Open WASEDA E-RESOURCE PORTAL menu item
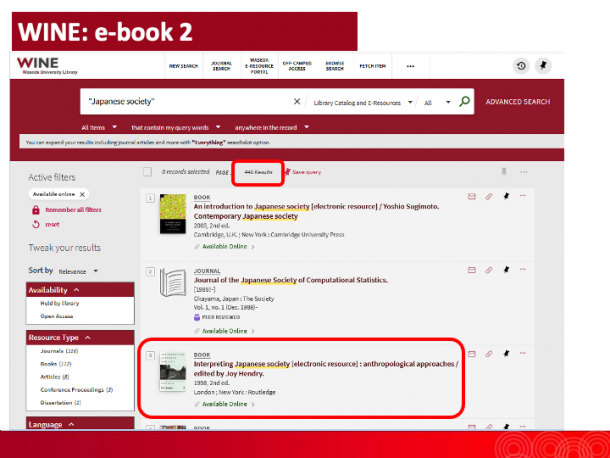The width and height of the screenshot is (610, 458). (259, 66)
